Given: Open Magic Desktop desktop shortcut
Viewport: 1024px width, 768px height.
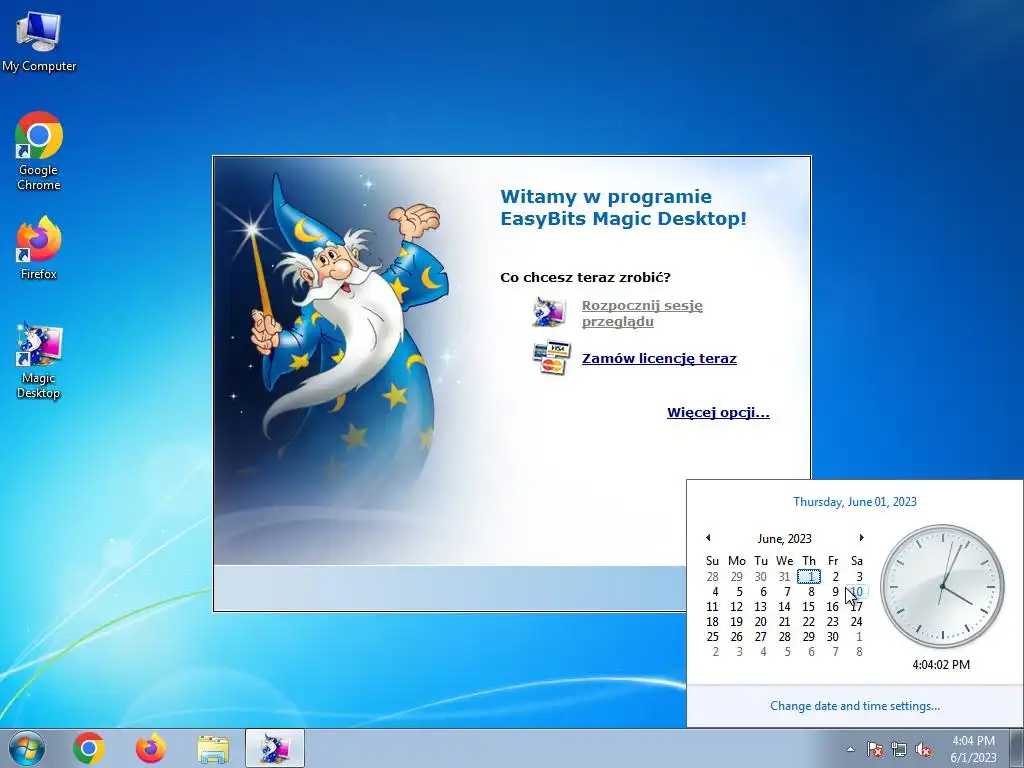Looking at the screenshot, I should (39, 360).
